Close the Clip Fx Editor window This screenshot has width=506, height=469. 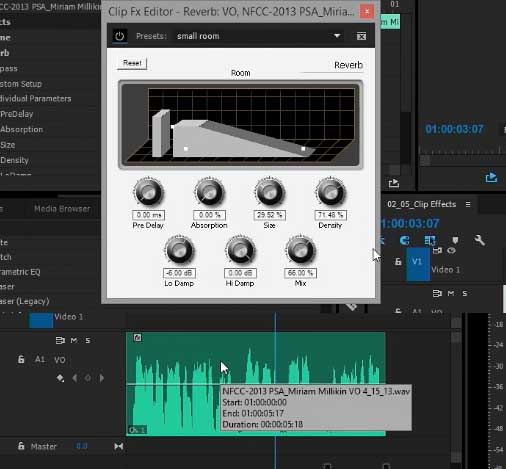point(367,12)
